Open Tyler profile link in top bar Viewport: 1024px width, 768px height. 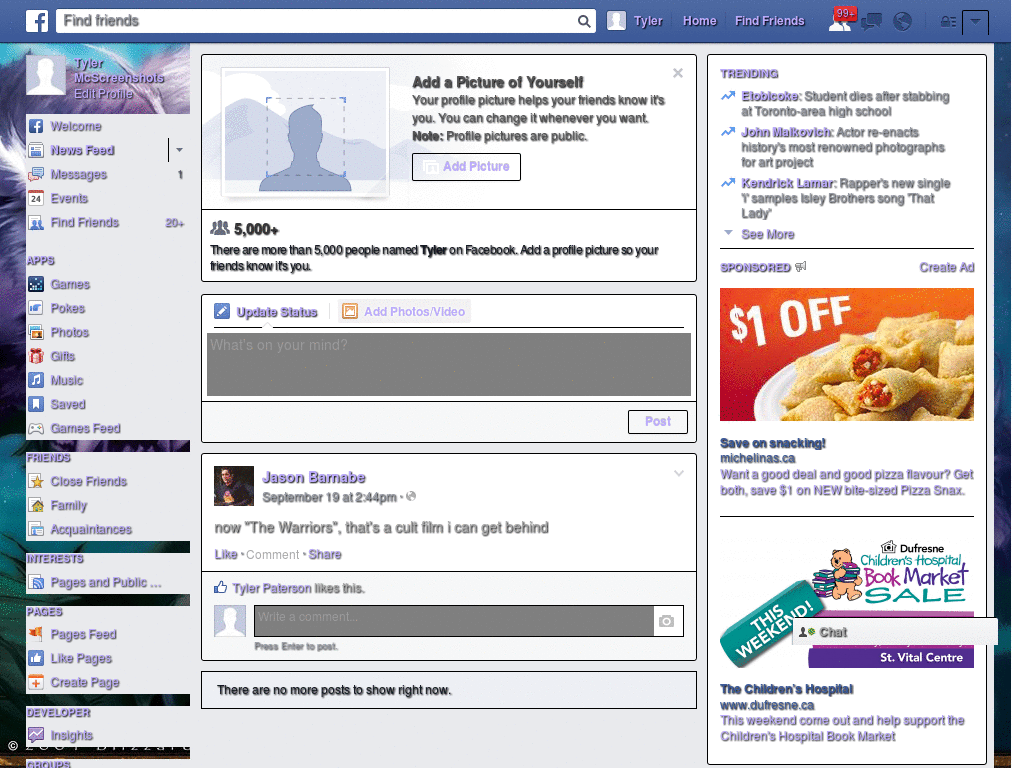click(x=648, y=21)
